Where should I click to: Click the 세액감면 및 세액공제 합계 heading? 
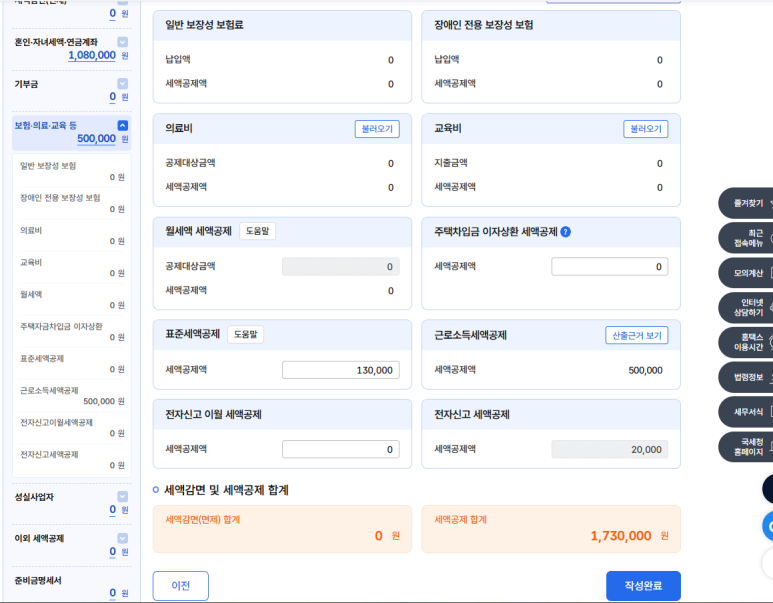pos(226,490)
